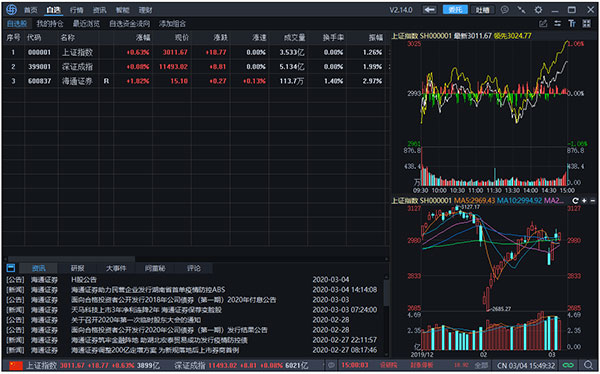The height and width of the screenshot is (374, 600).
Task: Click 深证成指 quote in bottom status bar
Action: click(241, 365)
